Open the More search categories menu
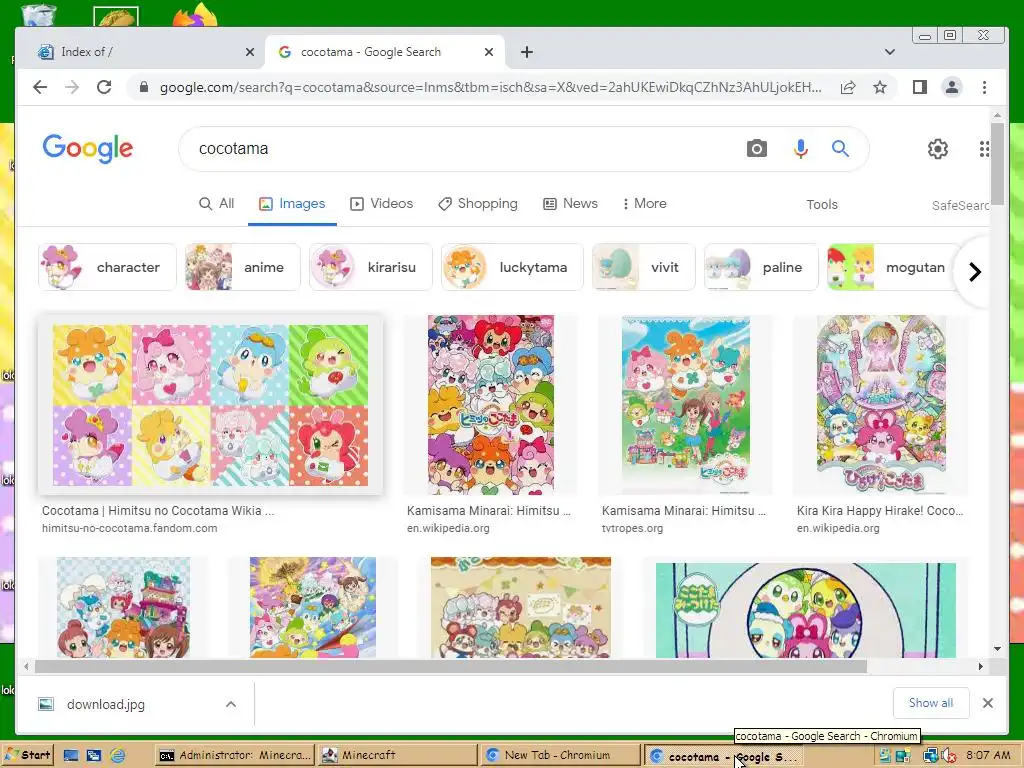 click(644, 204)
